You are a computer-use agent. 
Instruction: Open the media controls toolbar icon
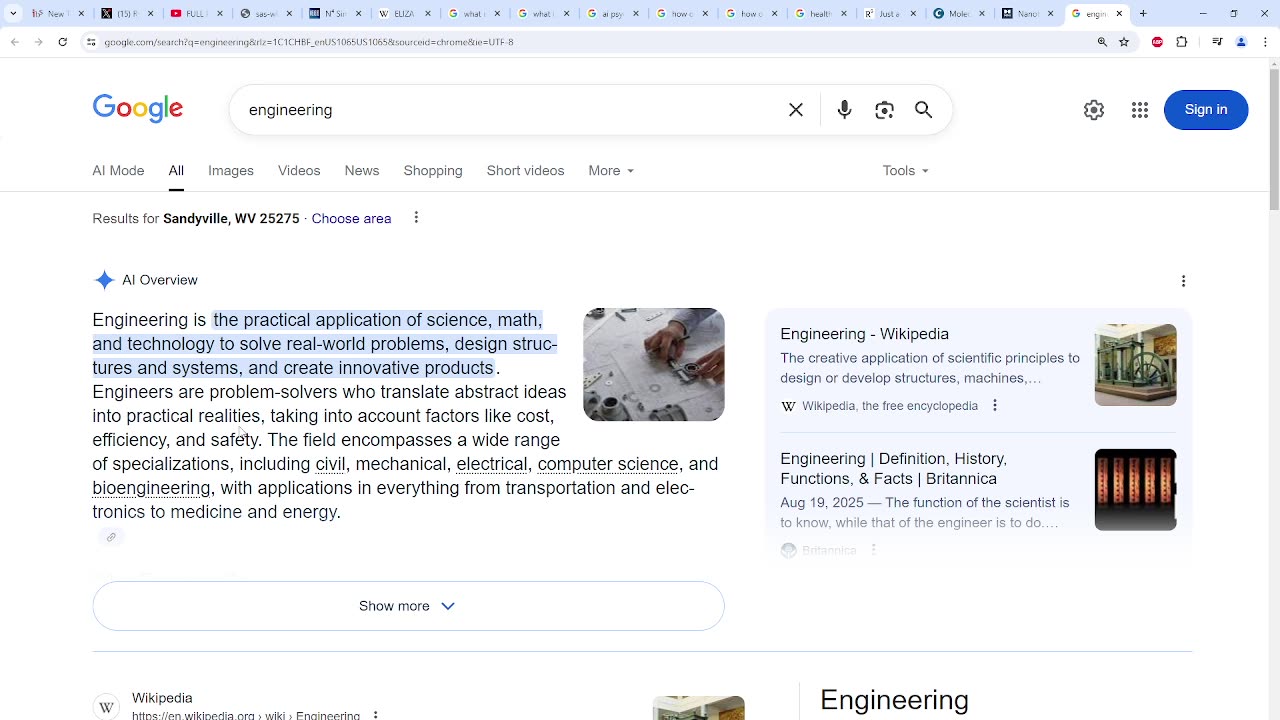click(x=1217, y=42)
